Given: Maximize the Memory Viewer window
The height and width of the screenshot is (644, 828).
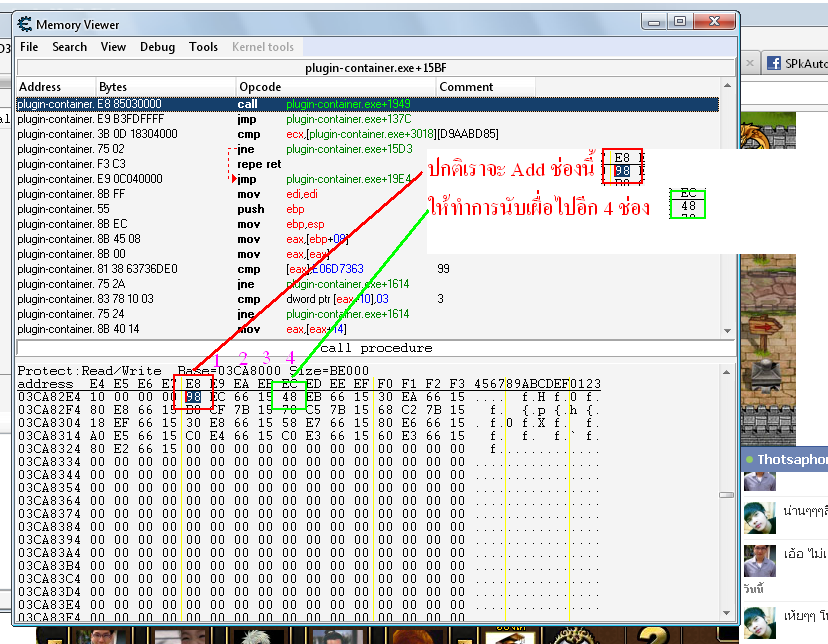Looking at the screenshot, I should coord(680,22).
